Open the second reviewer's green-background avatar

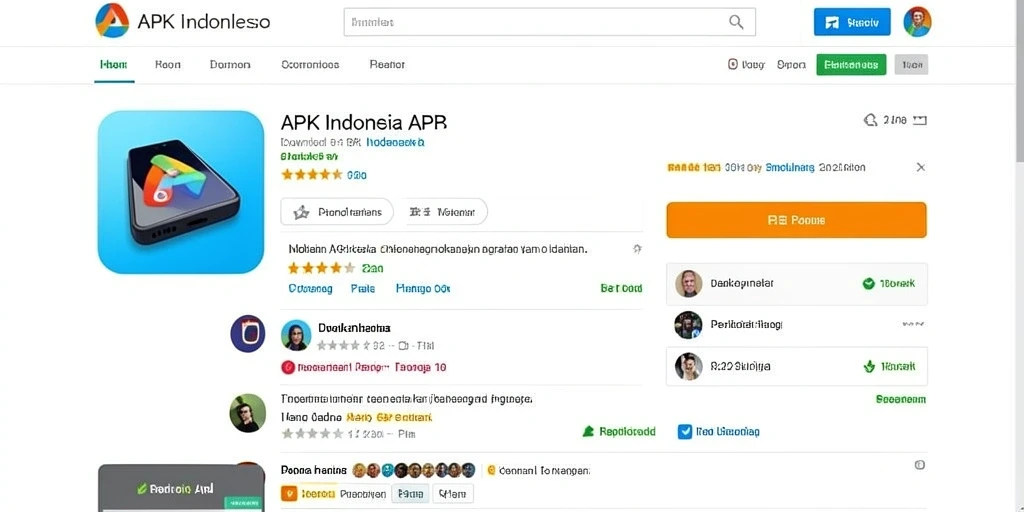point(248,413)
